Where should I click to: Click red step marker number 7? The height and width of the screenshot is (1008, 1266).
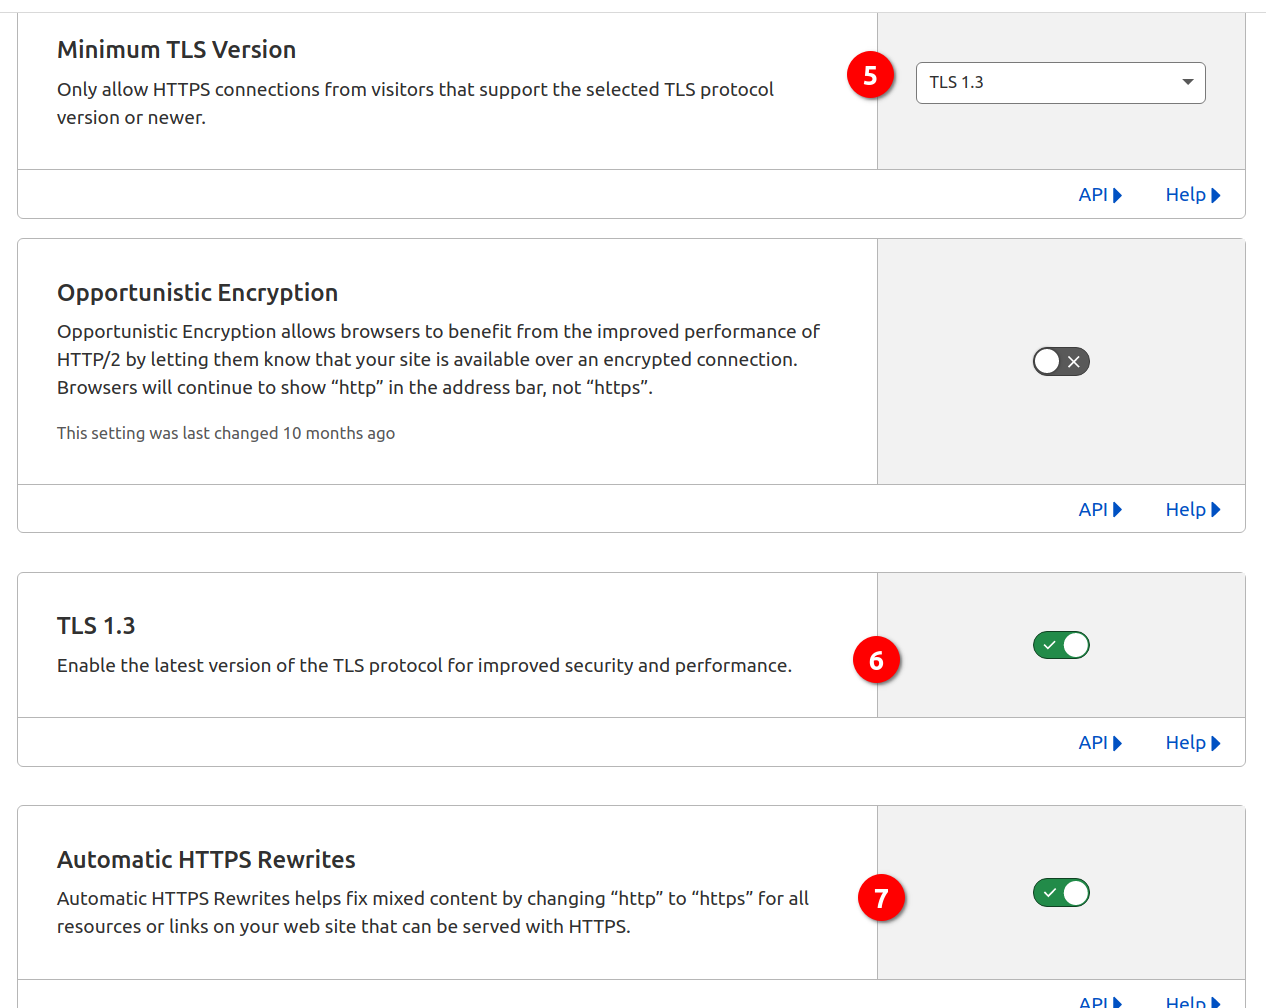coord(881,898)
